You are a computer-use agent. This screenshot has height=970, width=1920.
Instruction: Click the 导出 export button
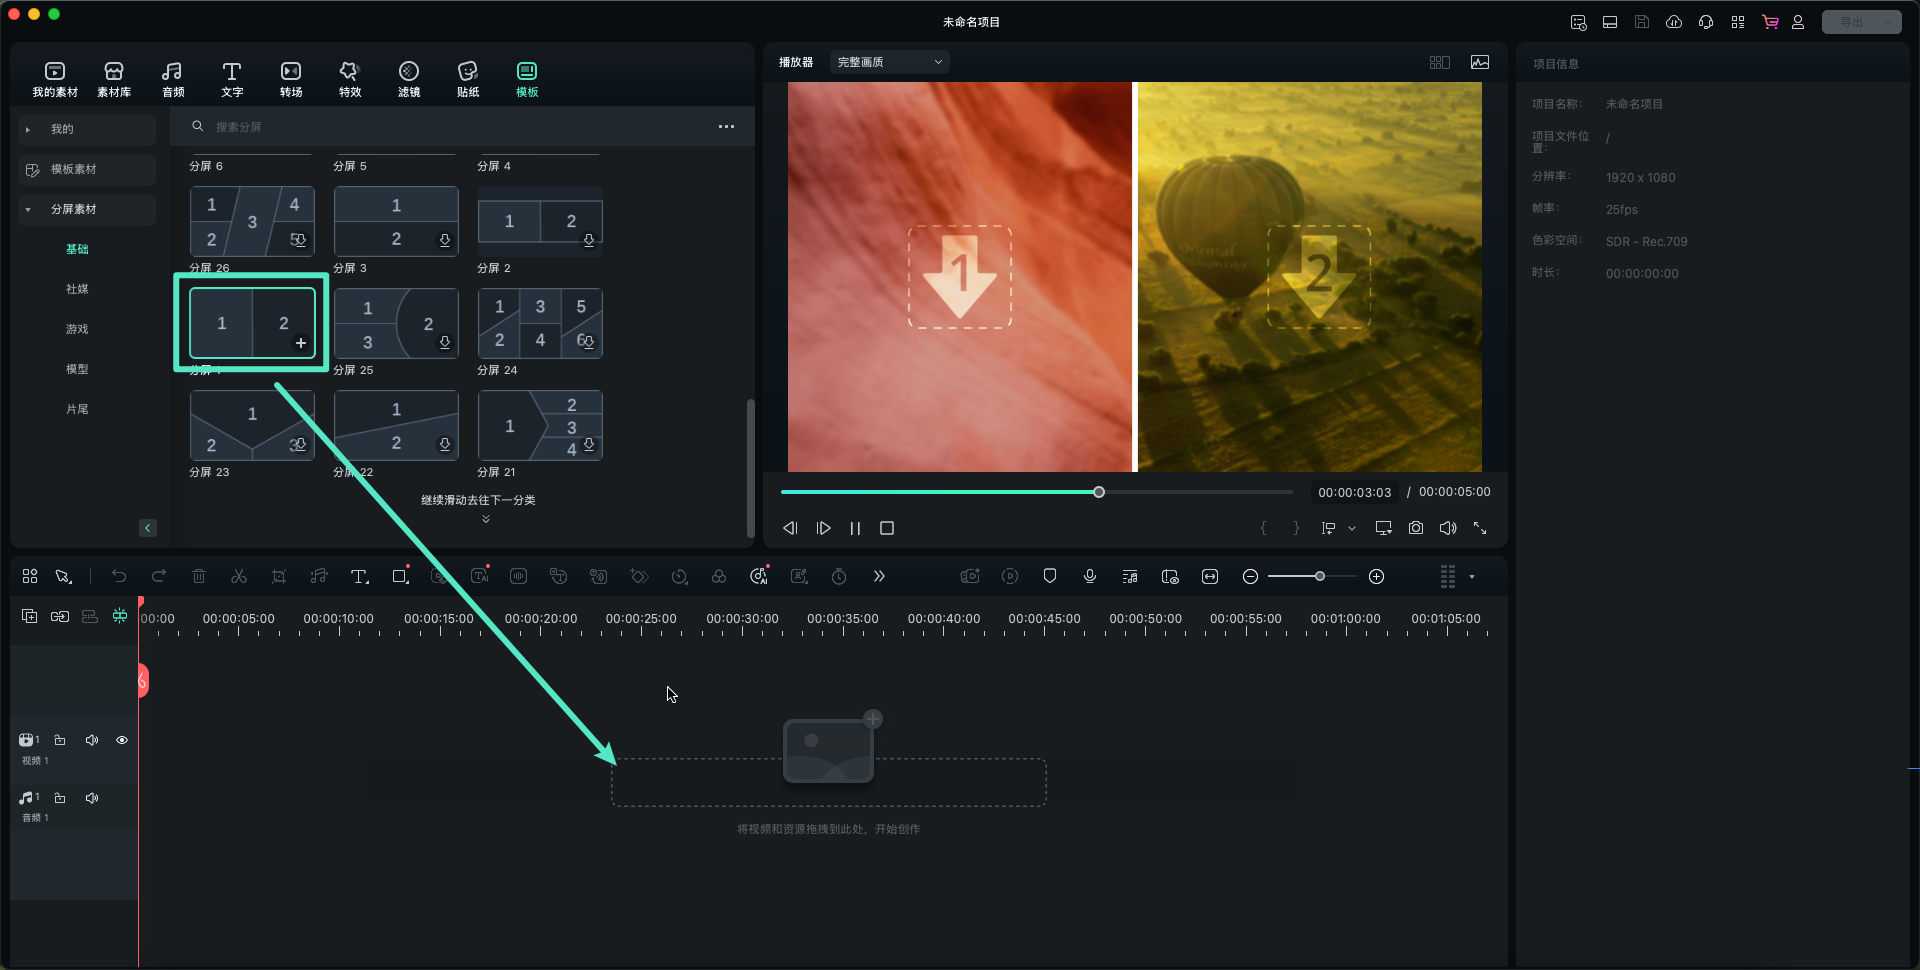click(1851, 22)
